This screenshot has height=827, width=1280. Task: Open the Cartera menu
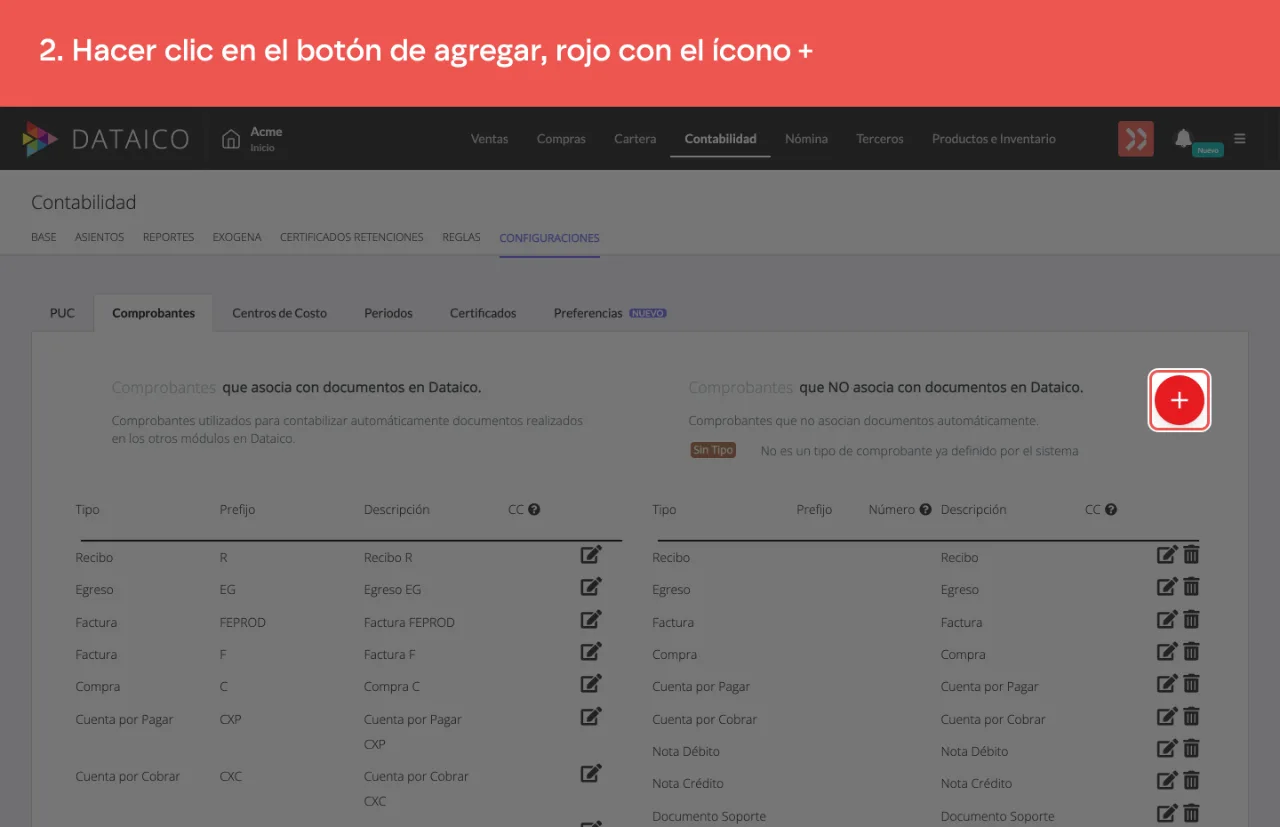(x=635, y=139)
